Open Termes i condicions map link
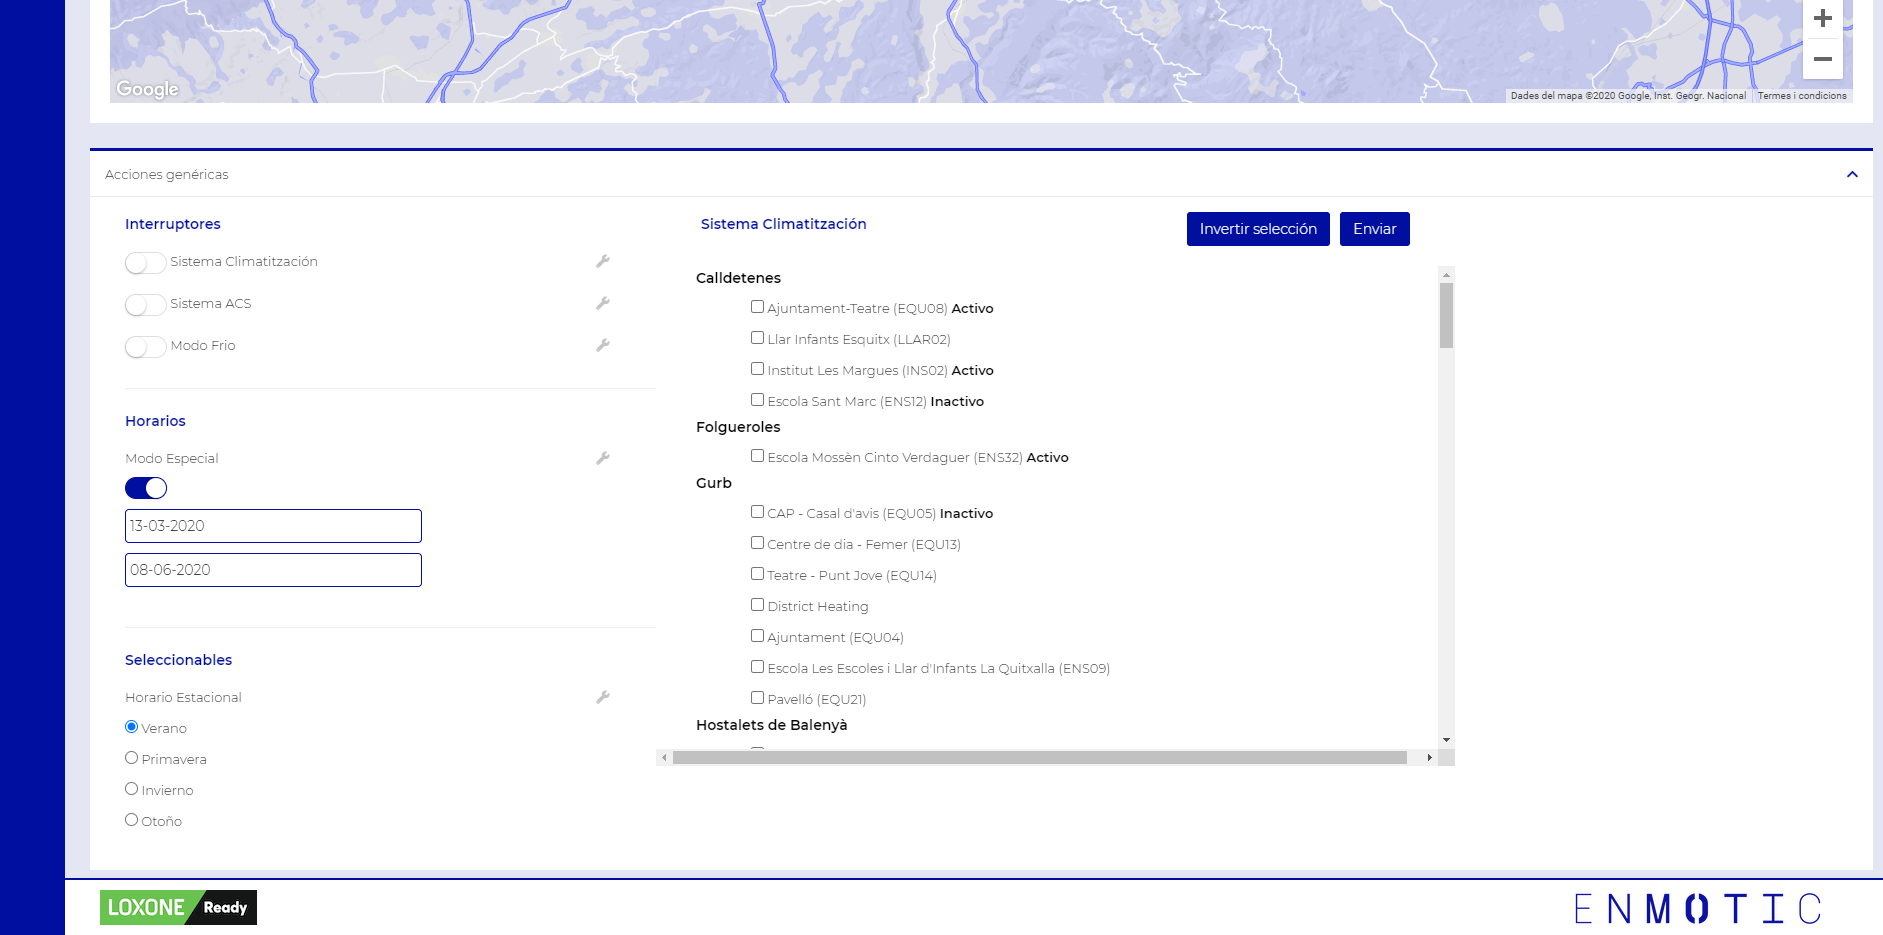This screenshot has height=935, width=1883. 1802,96
